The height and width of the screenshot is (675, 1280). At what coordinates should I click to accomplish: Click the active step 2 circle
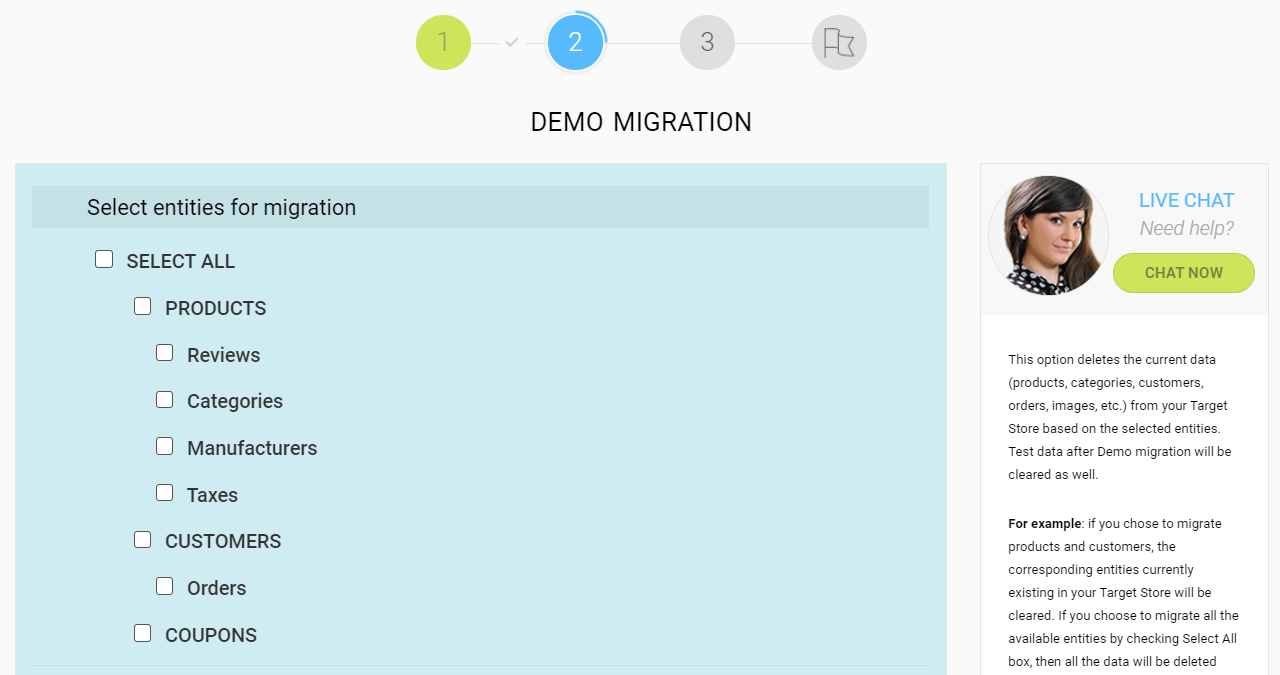pos(575,43)
